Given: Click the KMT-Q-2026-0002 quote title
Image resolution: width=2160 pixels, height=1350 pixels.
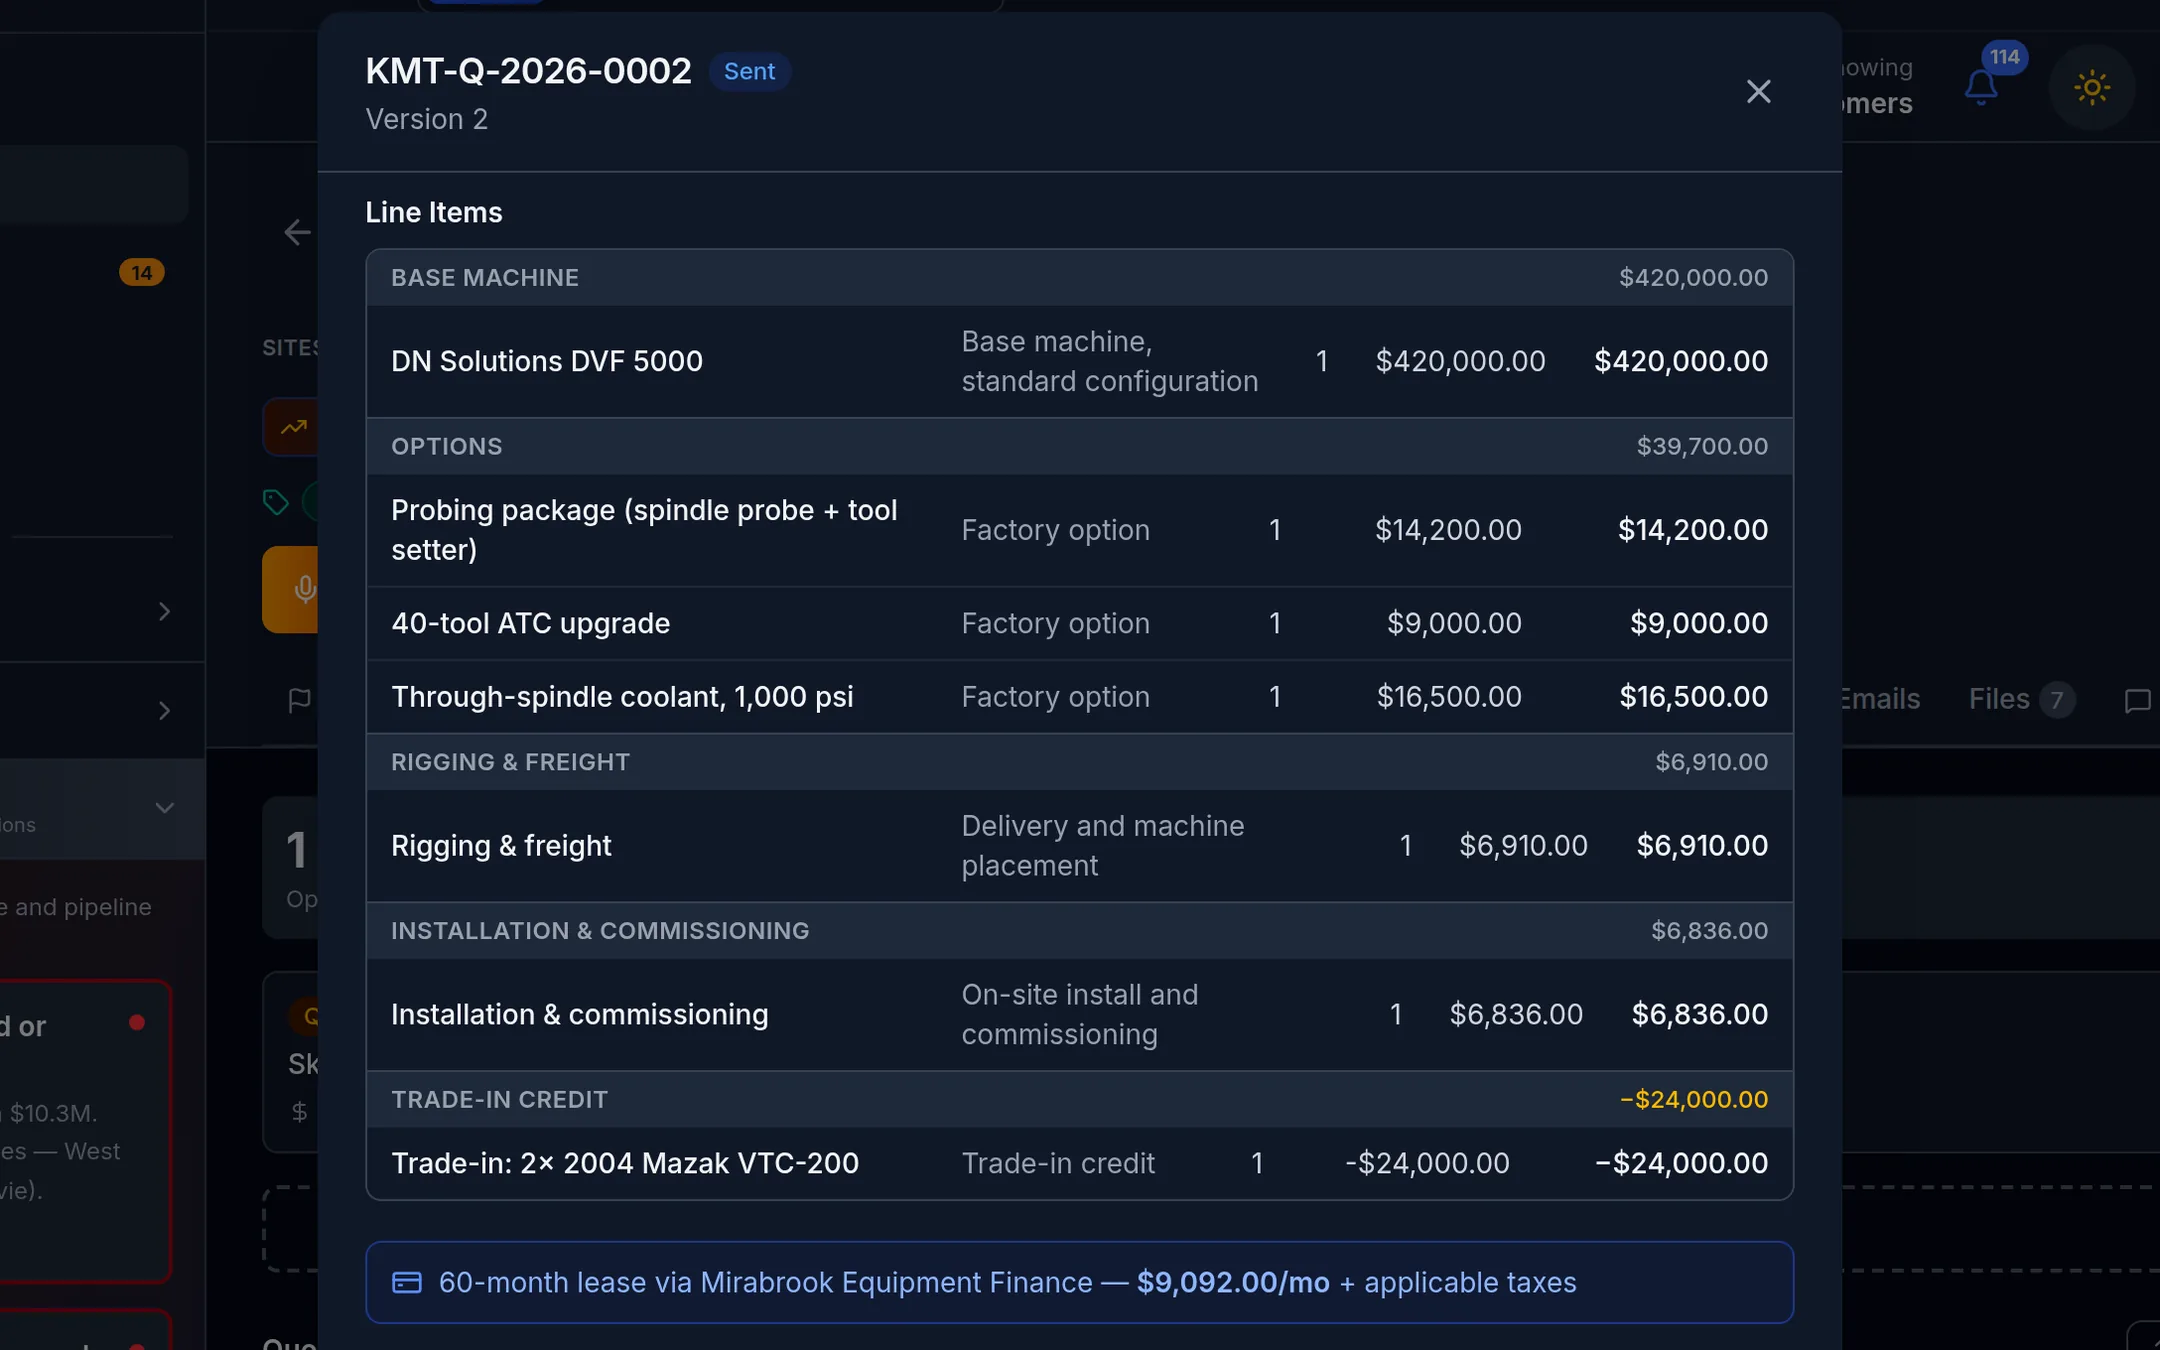Looking at the screenshot, I should tap(528, 71).
